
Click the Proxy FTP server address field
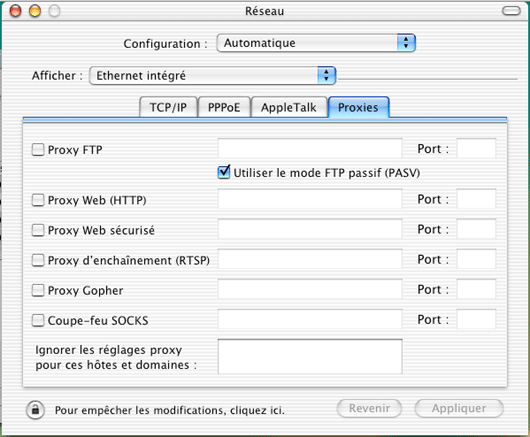pos(310,148)
